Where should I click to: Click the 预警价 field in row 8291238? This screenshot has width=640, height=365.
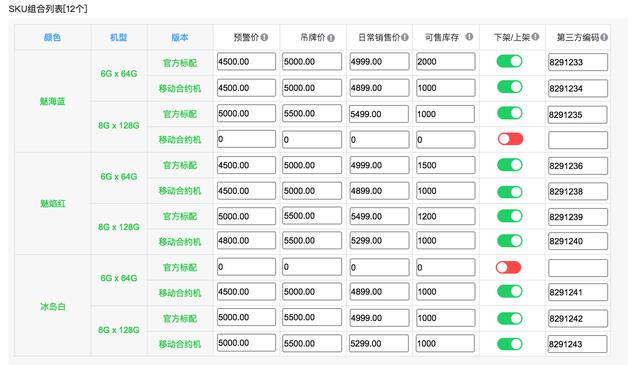[x=246, y=191]
